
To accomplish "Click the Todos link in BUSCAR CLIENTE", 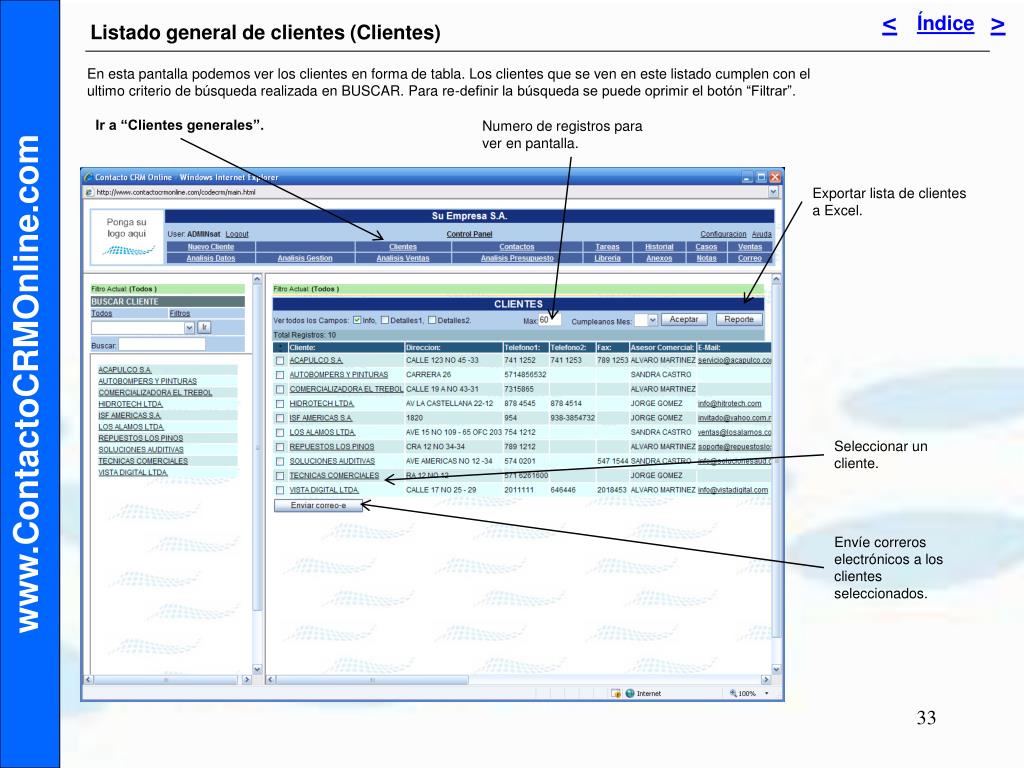I will point(101,313).
